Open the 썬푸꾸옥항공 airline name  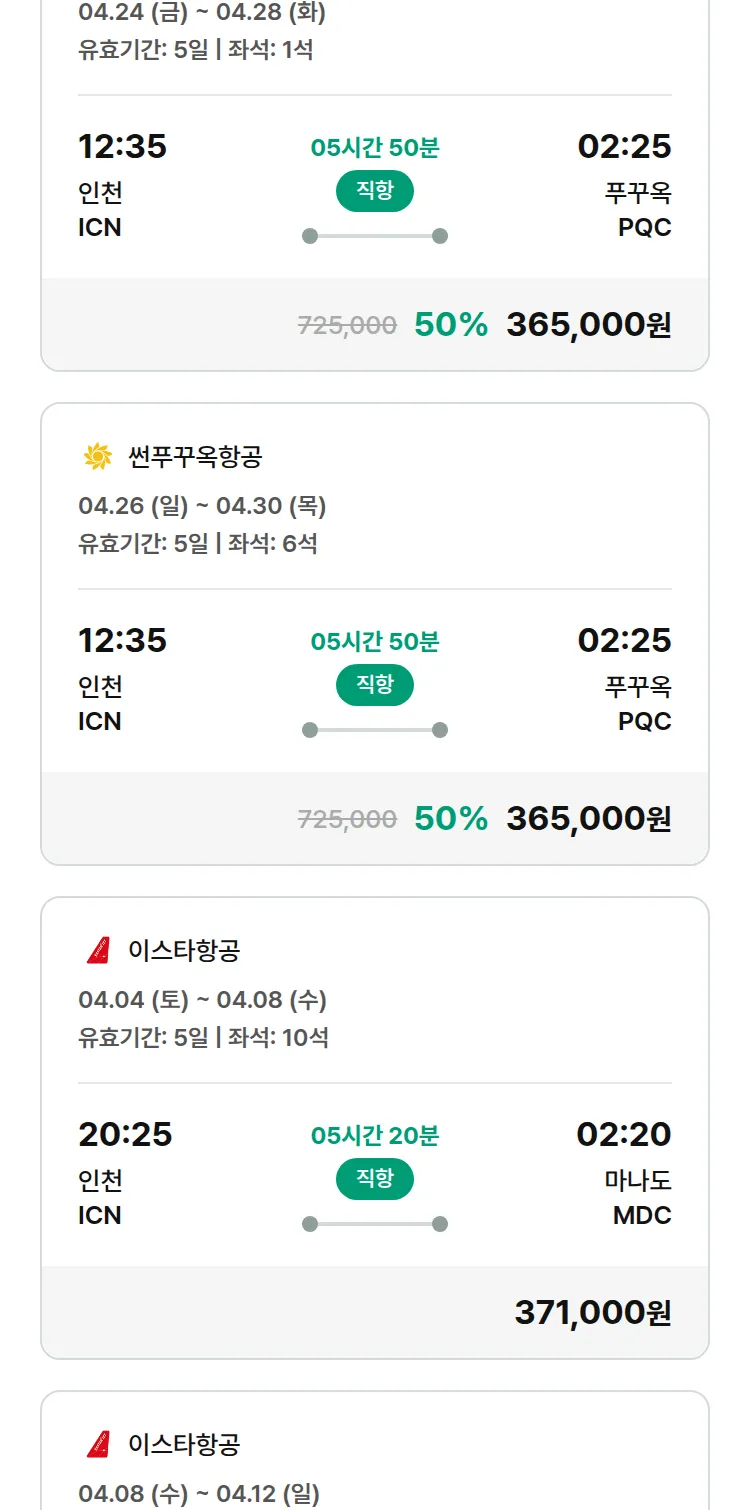tap(195, 457)
